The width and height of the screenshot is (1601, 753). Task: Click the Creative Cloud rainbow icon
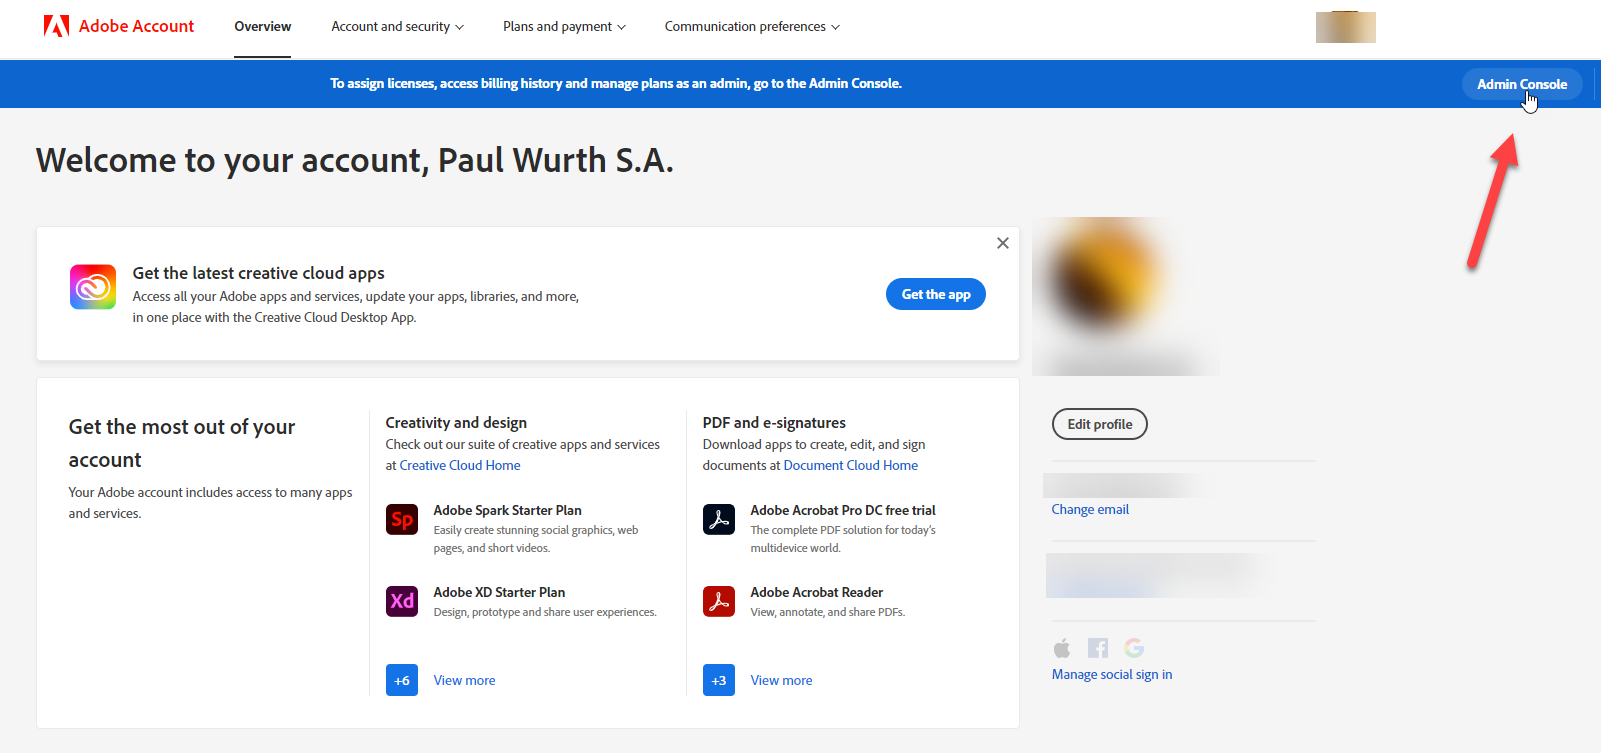pos(93,287)
